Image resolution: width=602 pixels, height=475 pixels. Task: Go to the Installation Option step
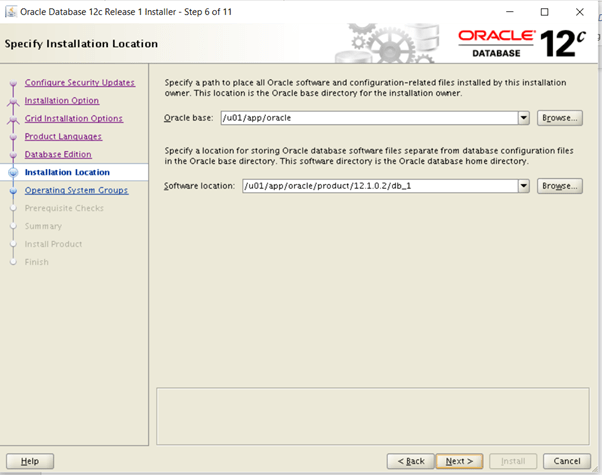click(62, 100)
